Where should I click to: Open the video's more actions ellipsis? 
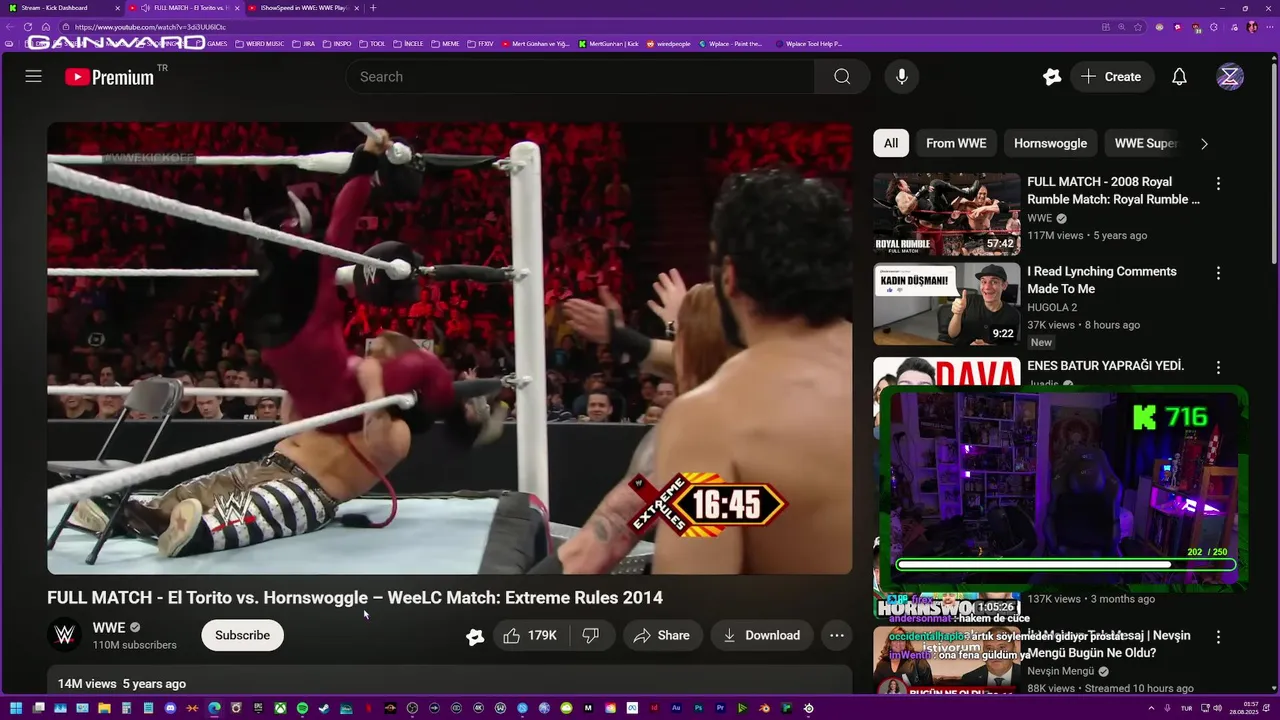[837, 635]
